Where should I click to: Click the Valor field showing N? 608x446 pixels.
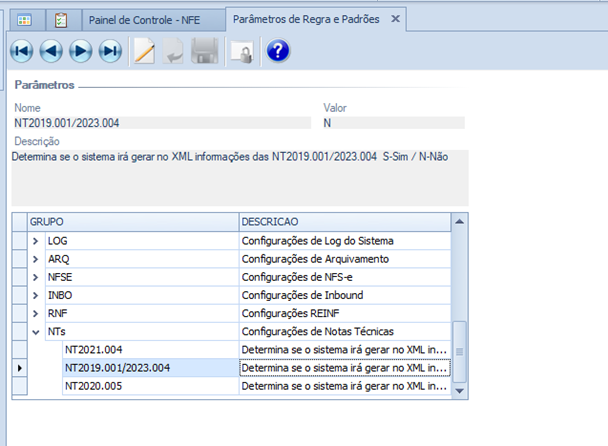coord(393,123)
